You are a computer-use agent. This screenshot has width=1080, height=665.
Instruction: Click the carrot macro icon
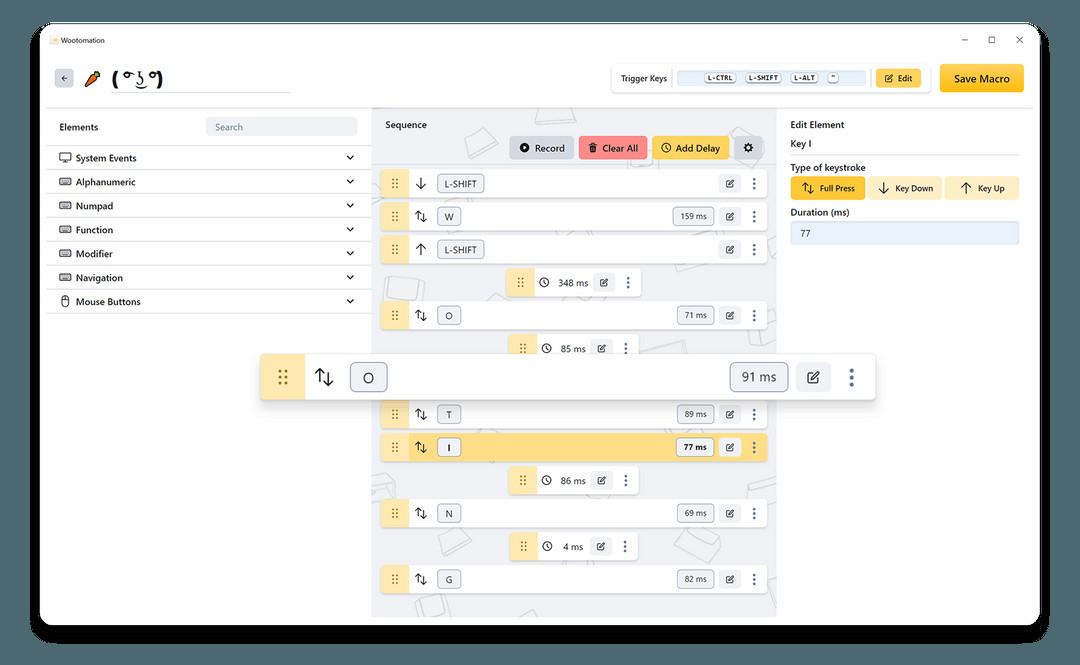point(92,79)
